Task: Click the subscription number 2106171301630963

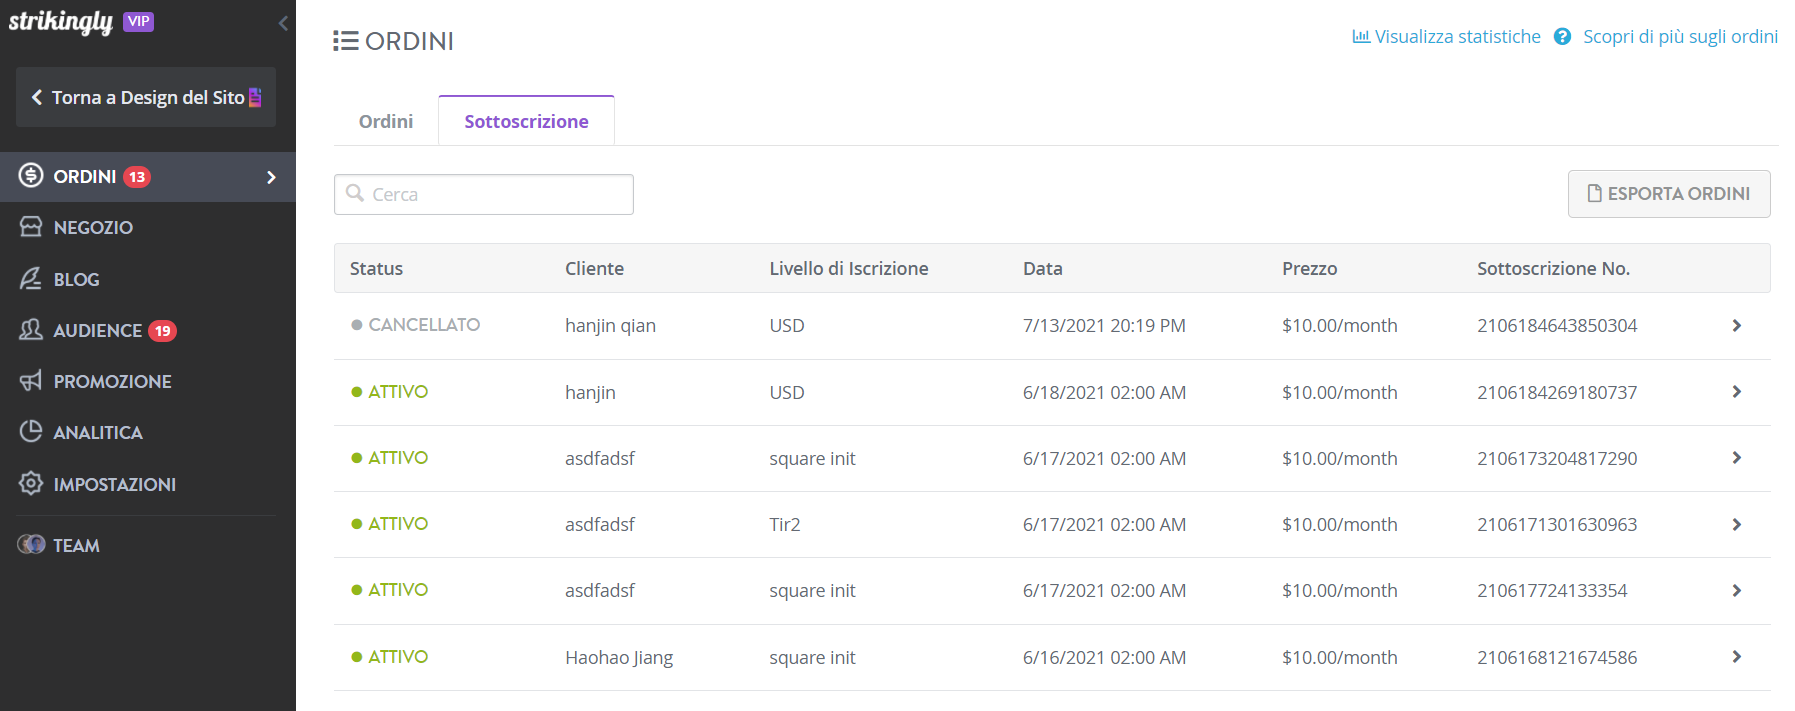Action: pos(1557,525)
